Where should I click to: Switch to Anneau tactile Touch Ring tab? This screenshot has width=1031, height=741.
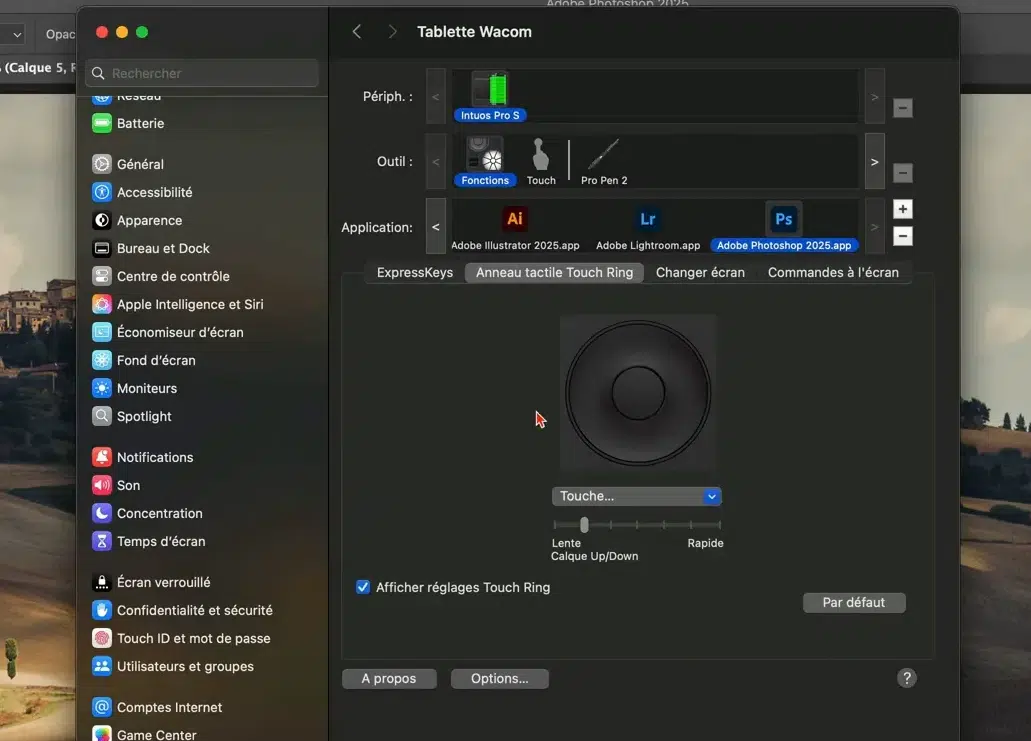pyautogui.click(x=554, y=272)
